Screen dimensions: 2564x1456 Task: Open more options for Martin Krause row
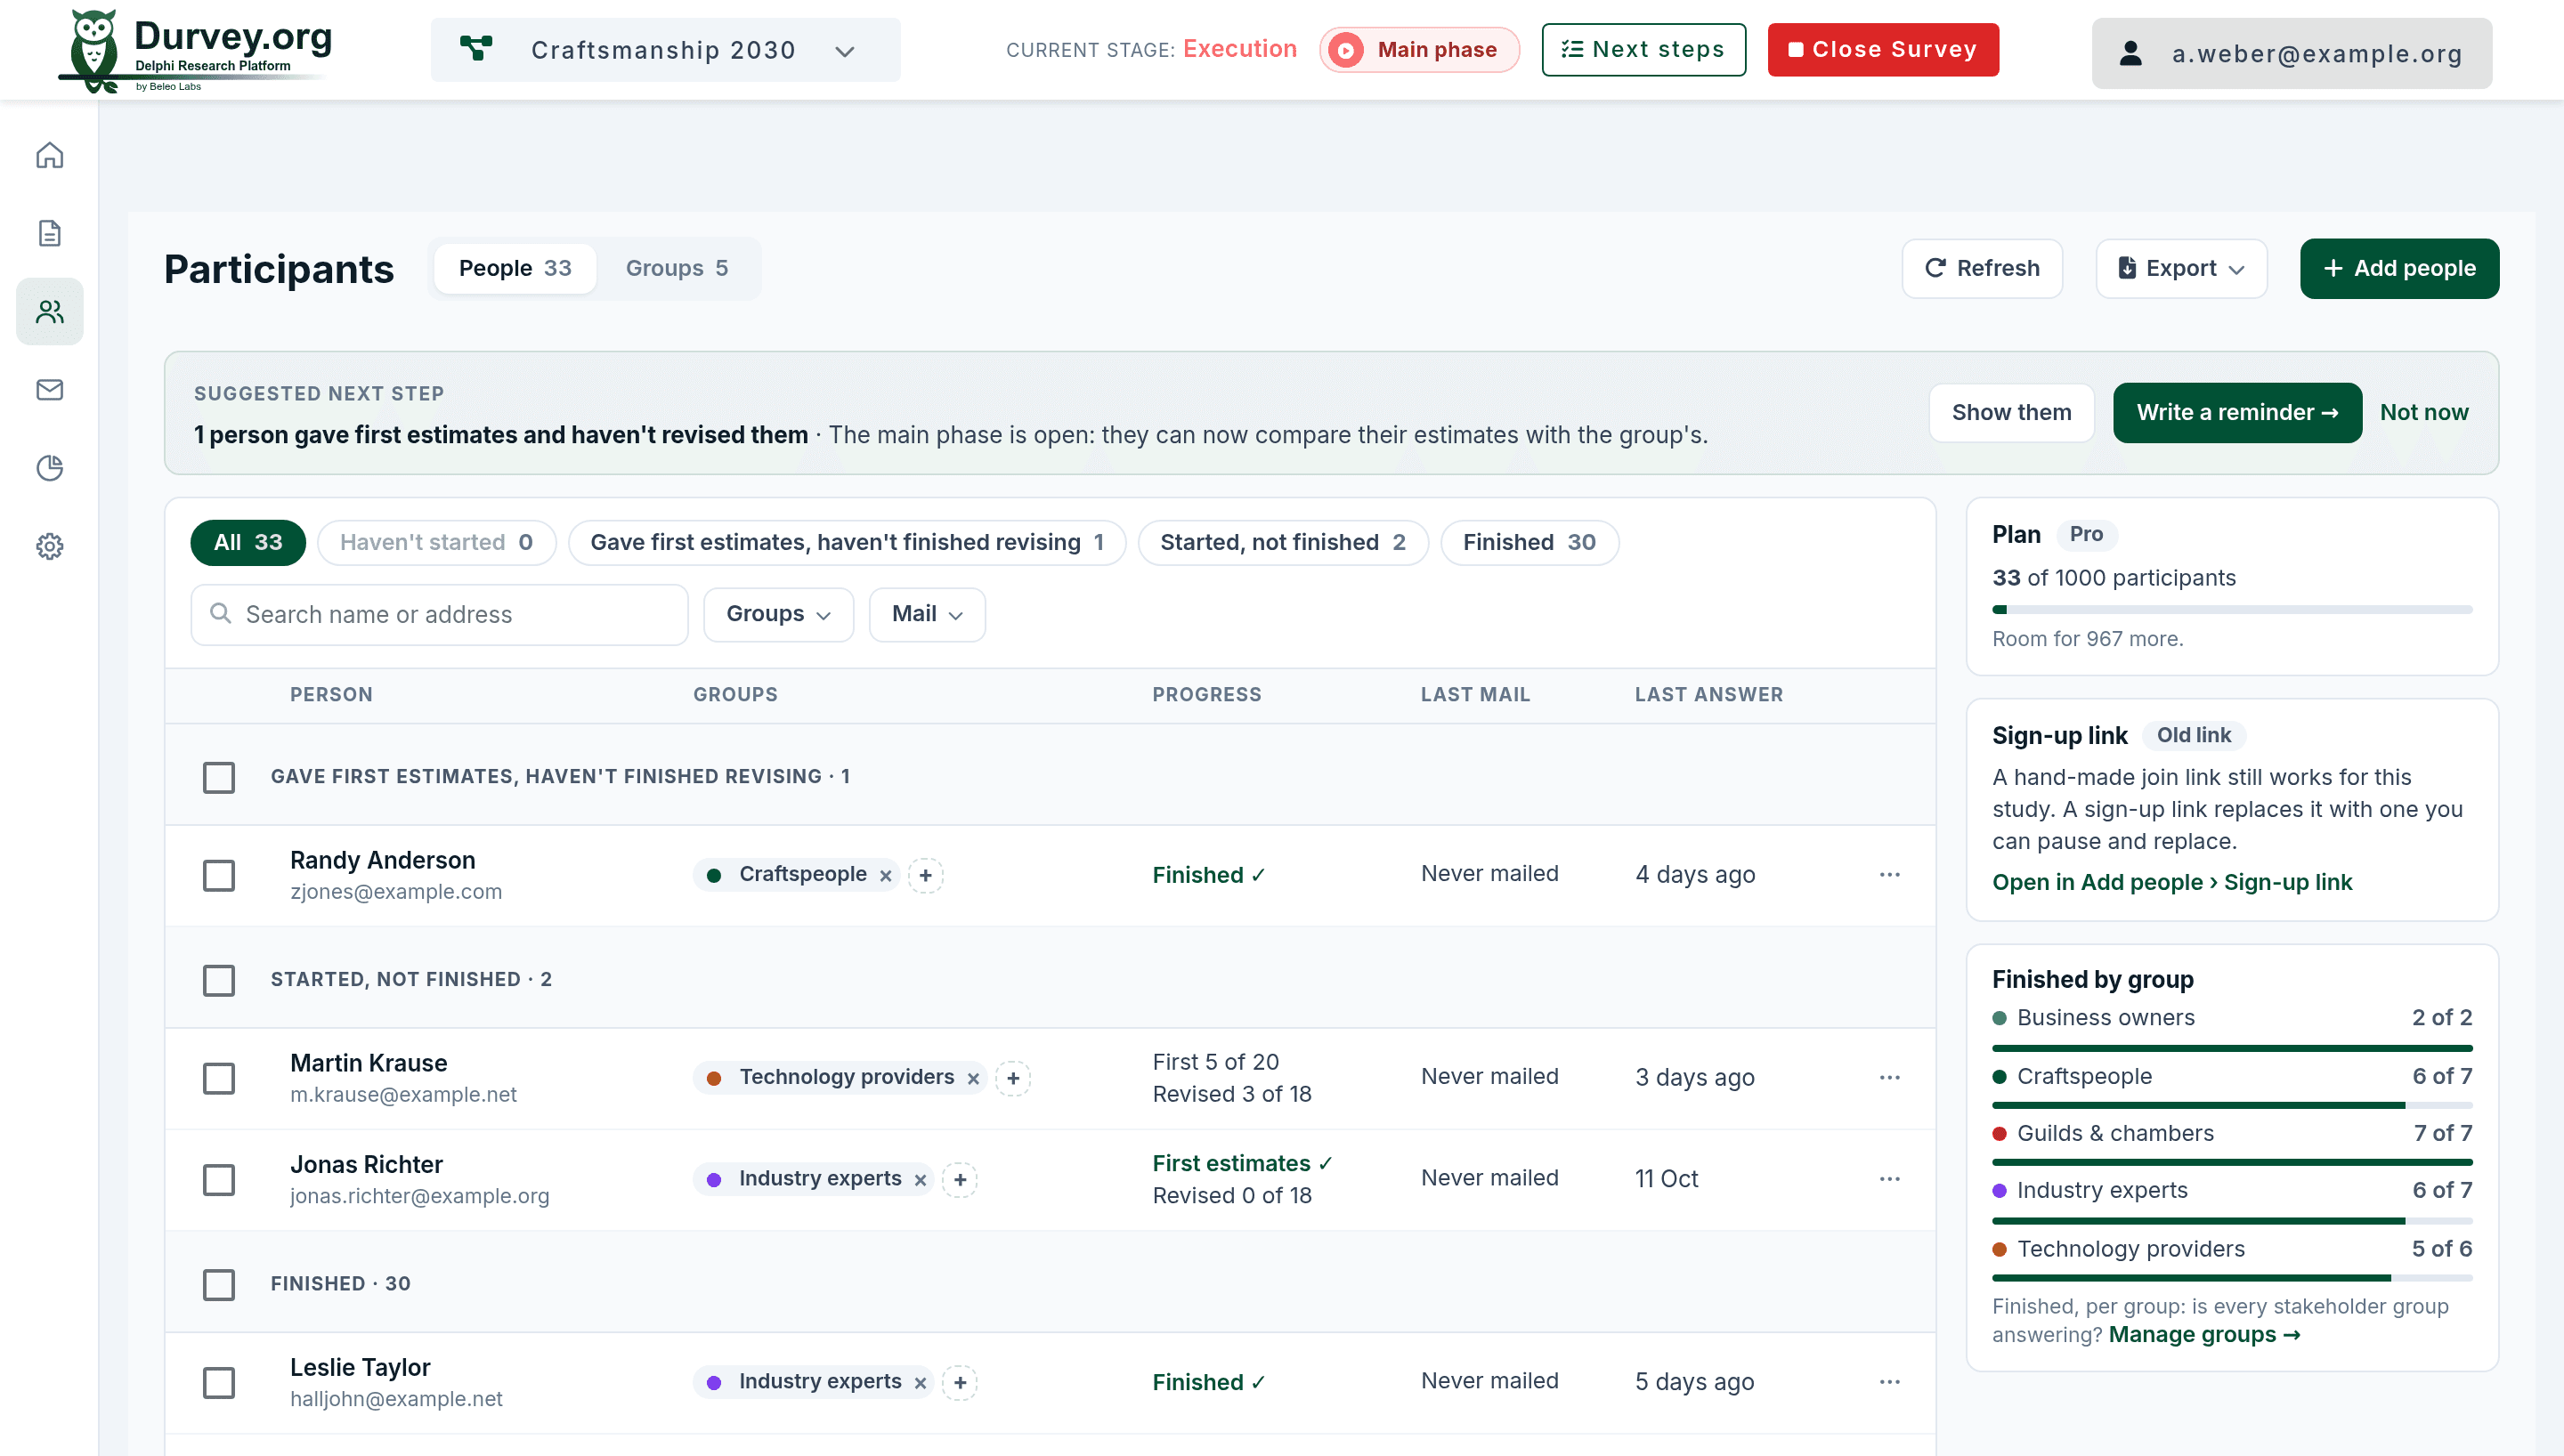1889,1078
